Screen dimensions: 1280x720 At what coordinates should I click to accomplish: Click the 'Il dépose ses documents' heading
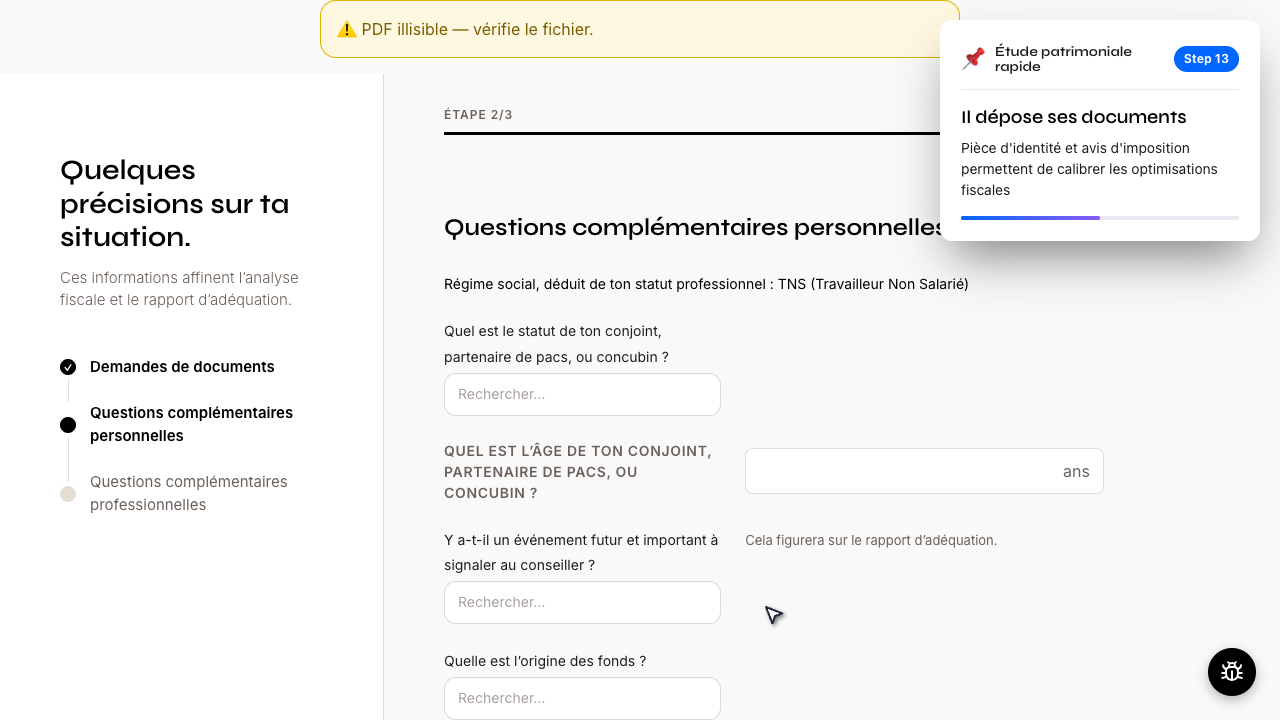(x=1074, y=117)
